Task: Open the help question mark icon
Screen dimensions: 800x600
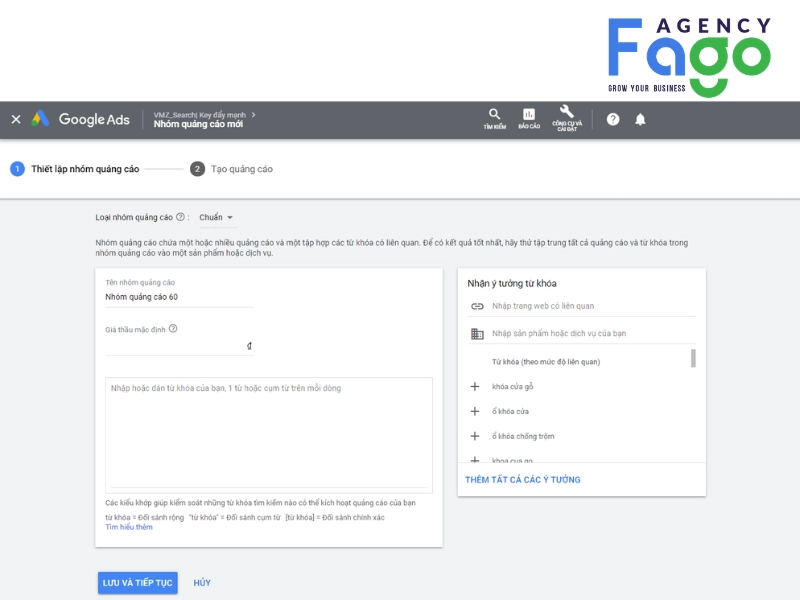Action: pyautogui.click(x=613, y=119)
